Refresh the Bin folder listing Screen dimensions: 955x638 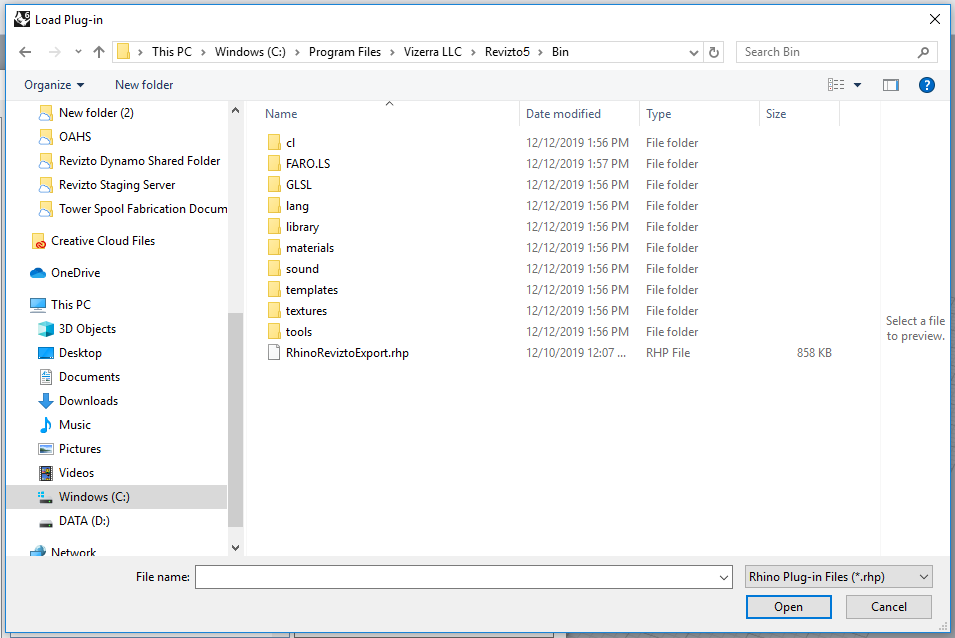coord(714,52)
